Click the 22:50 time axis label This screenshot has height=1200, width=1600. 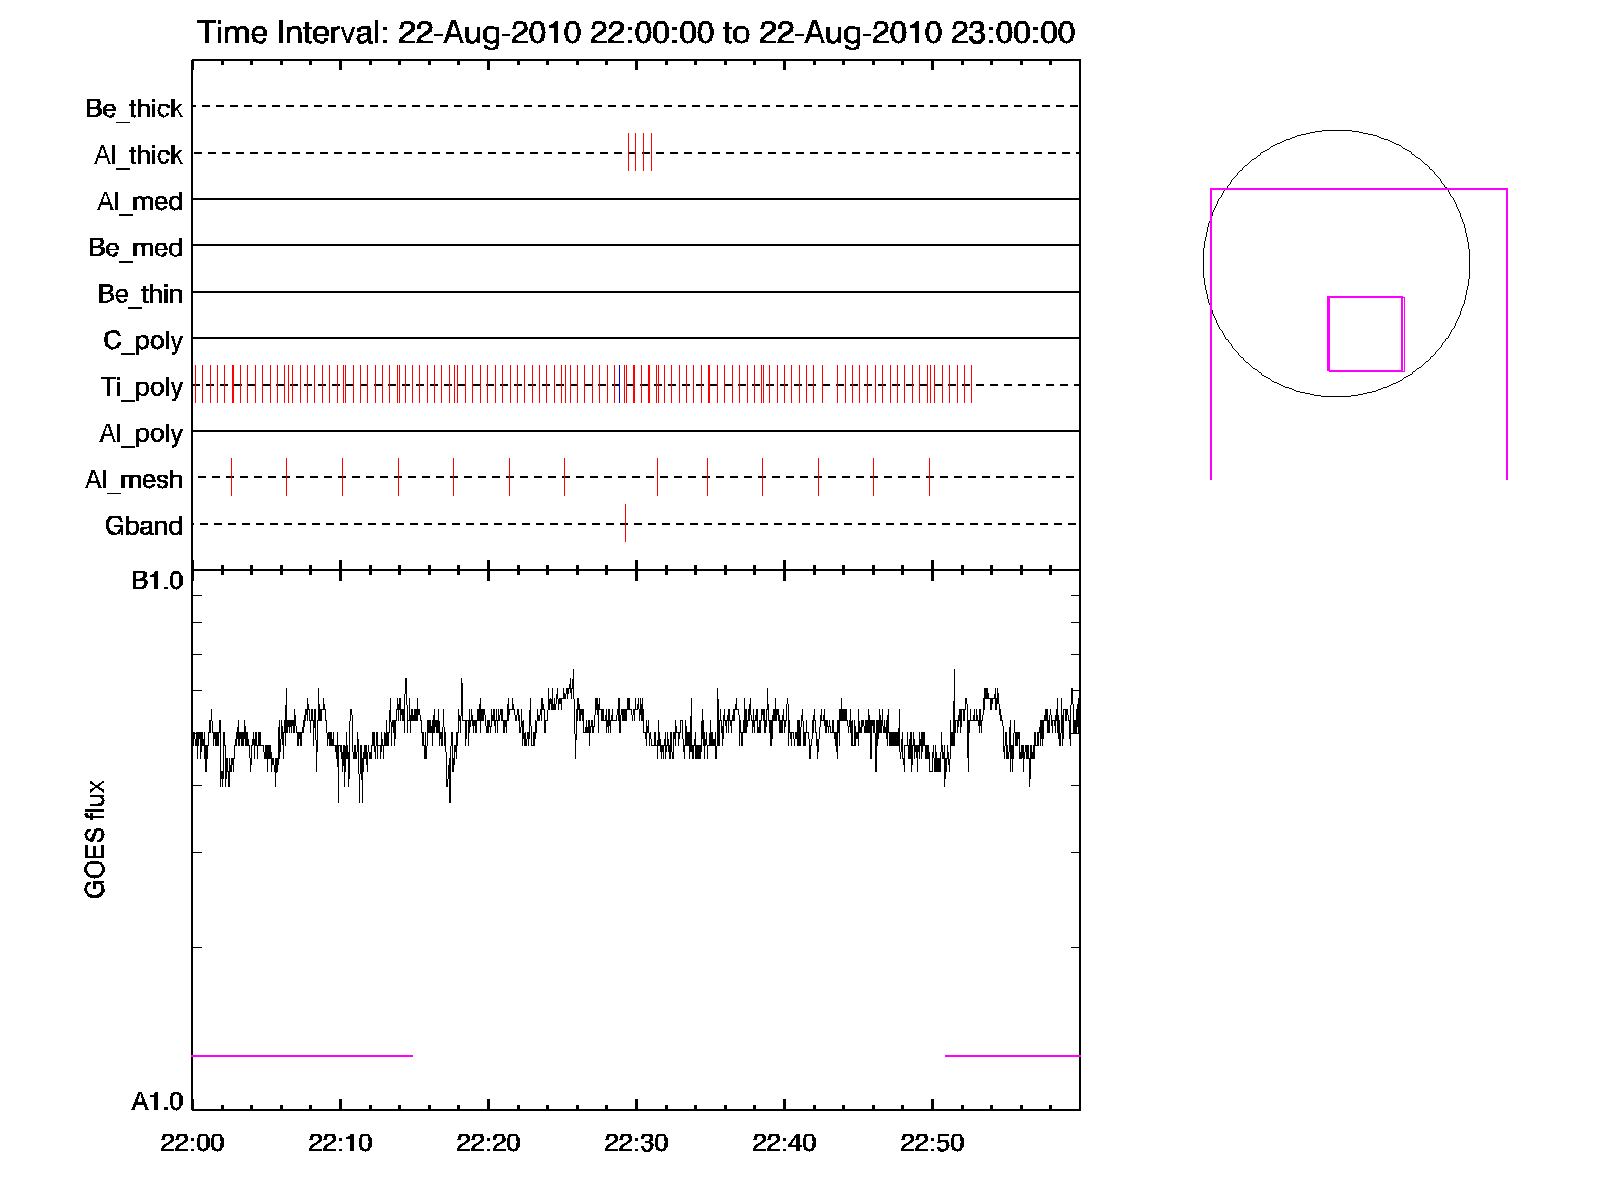[x=932, y=1143]
